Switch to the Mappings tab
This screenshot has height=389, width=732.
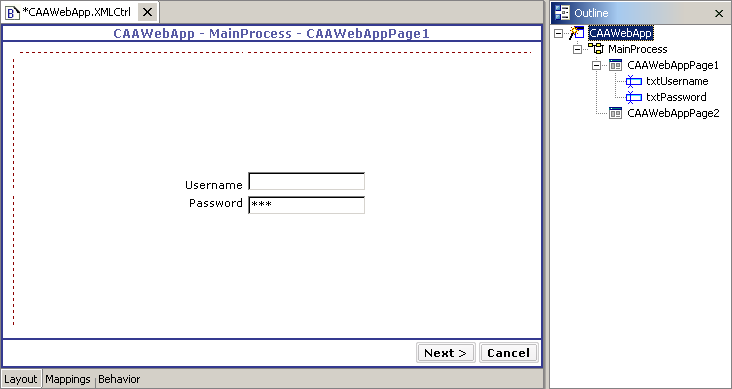point(68,379)
